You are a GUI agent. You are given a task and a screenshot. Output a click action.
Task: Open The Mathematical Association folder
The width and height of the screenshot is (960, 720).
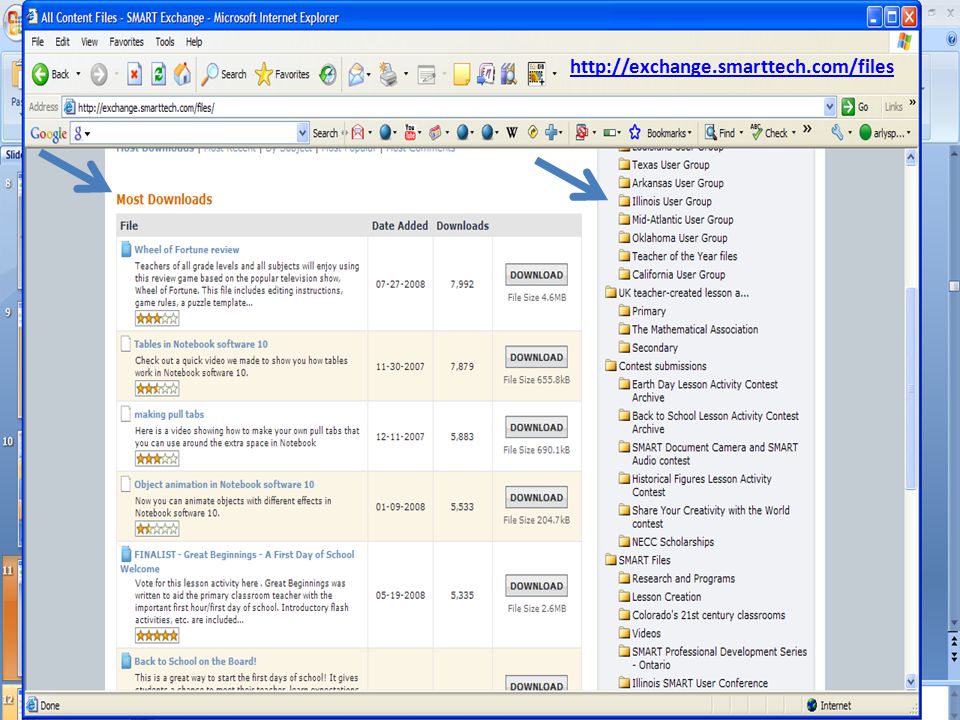[688, 329]
